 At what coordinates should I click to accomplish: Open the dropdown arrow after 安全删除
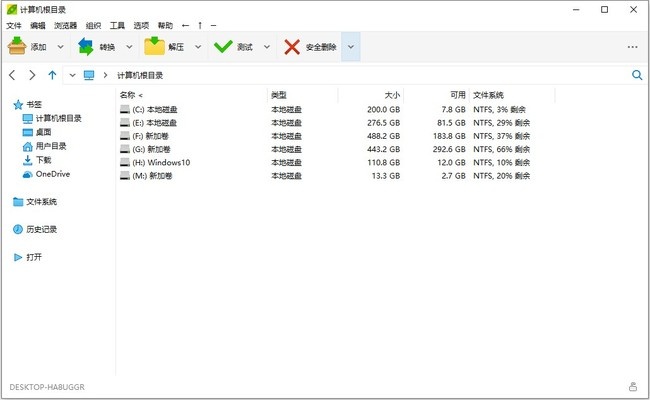click(x=351, y=47)
